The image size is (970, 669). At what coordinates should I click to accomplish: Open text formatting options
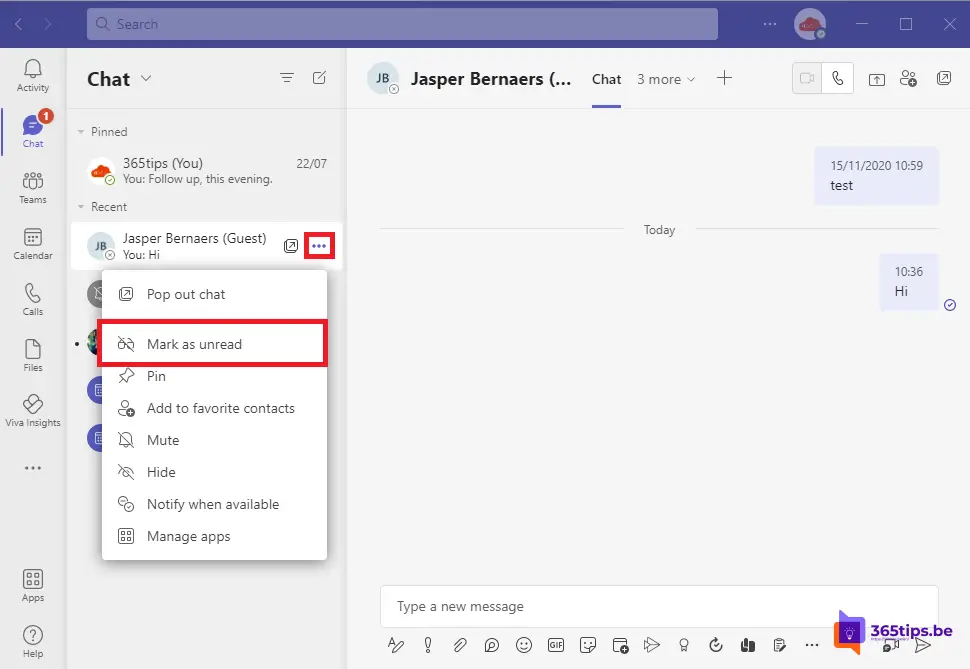coord(396,645)
